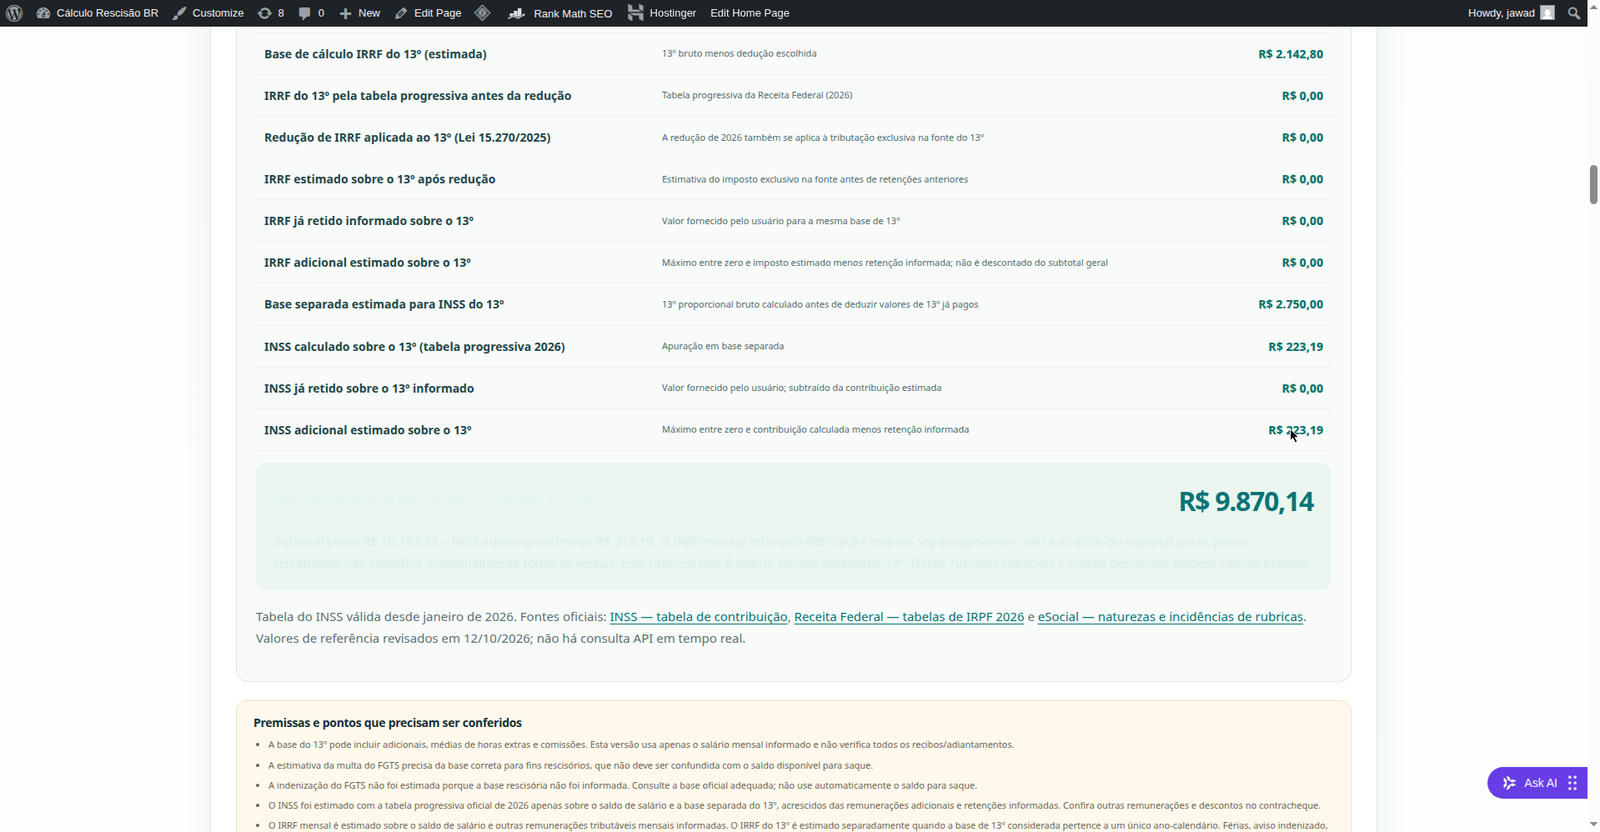Open the New content menu

point(359,13)
